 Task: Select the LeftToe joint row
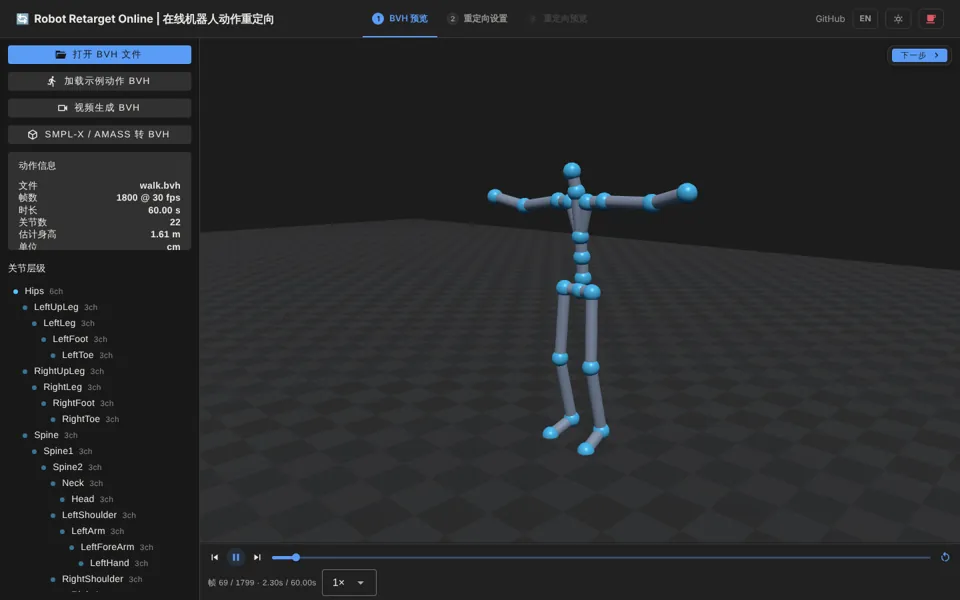pyautogui.click(x=99, y=355)
